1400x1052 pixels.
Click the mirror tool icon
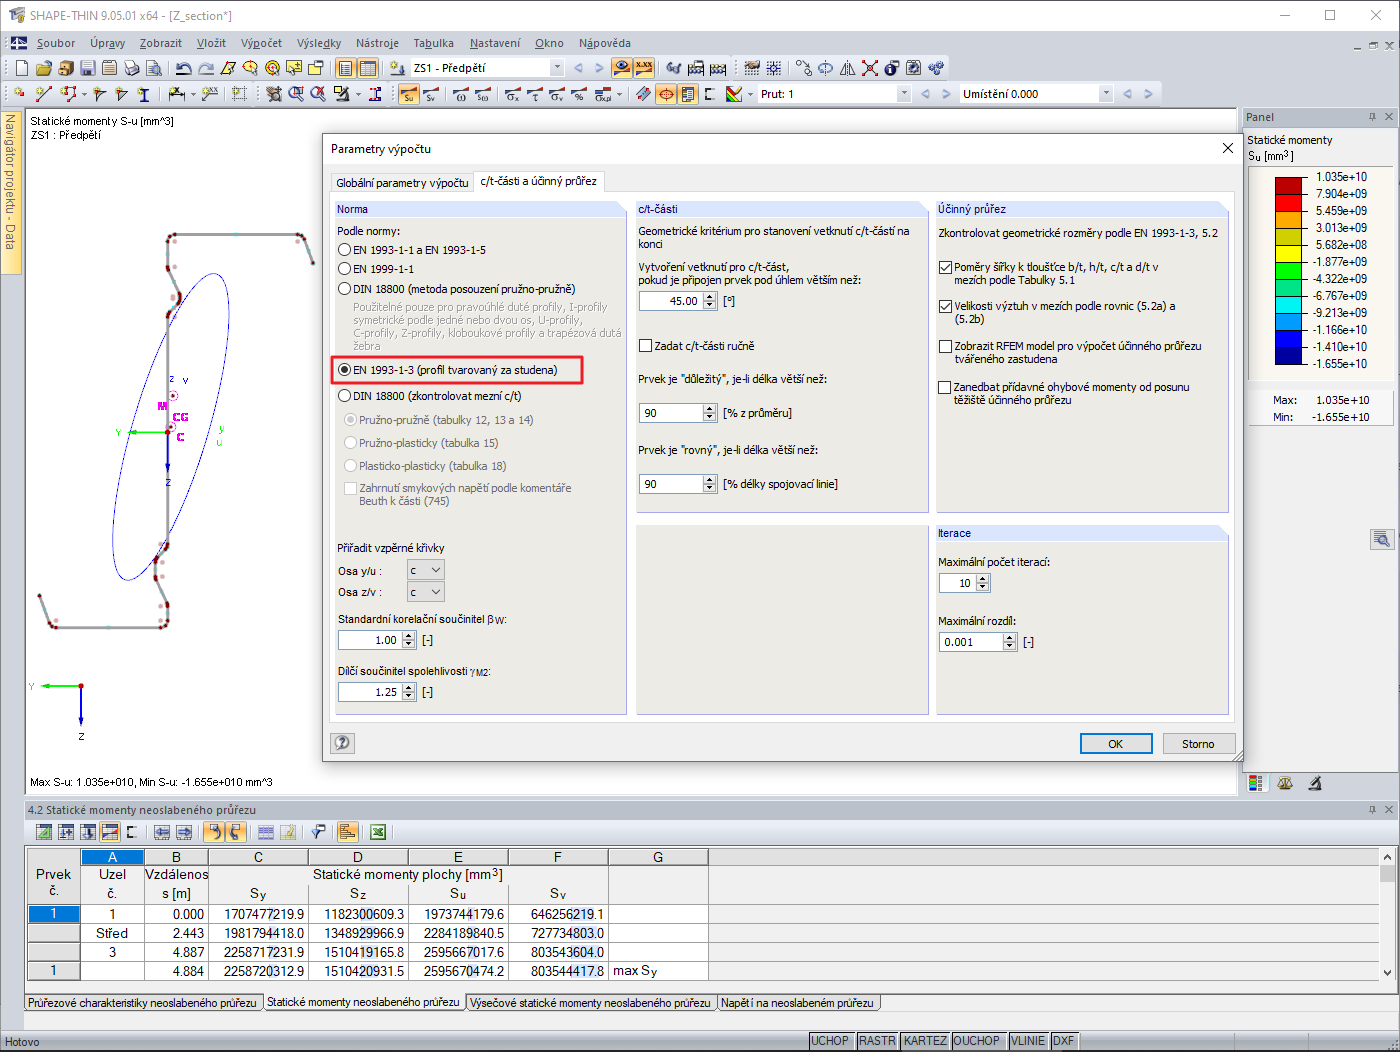[x=848, y=68]
